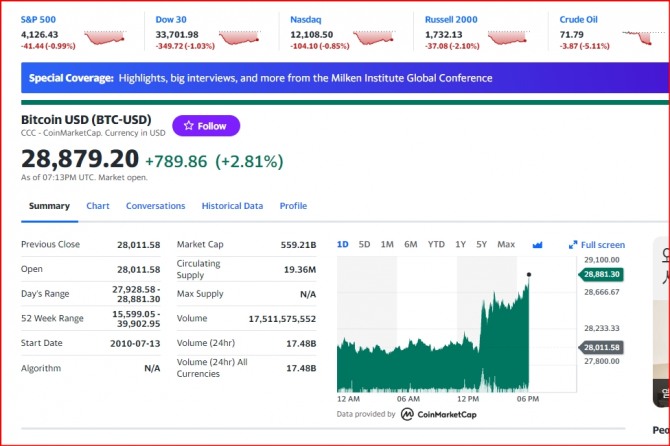Click the star icon in Follow button
The width and height of the screenshot is (670, 446).
point(188,126)
